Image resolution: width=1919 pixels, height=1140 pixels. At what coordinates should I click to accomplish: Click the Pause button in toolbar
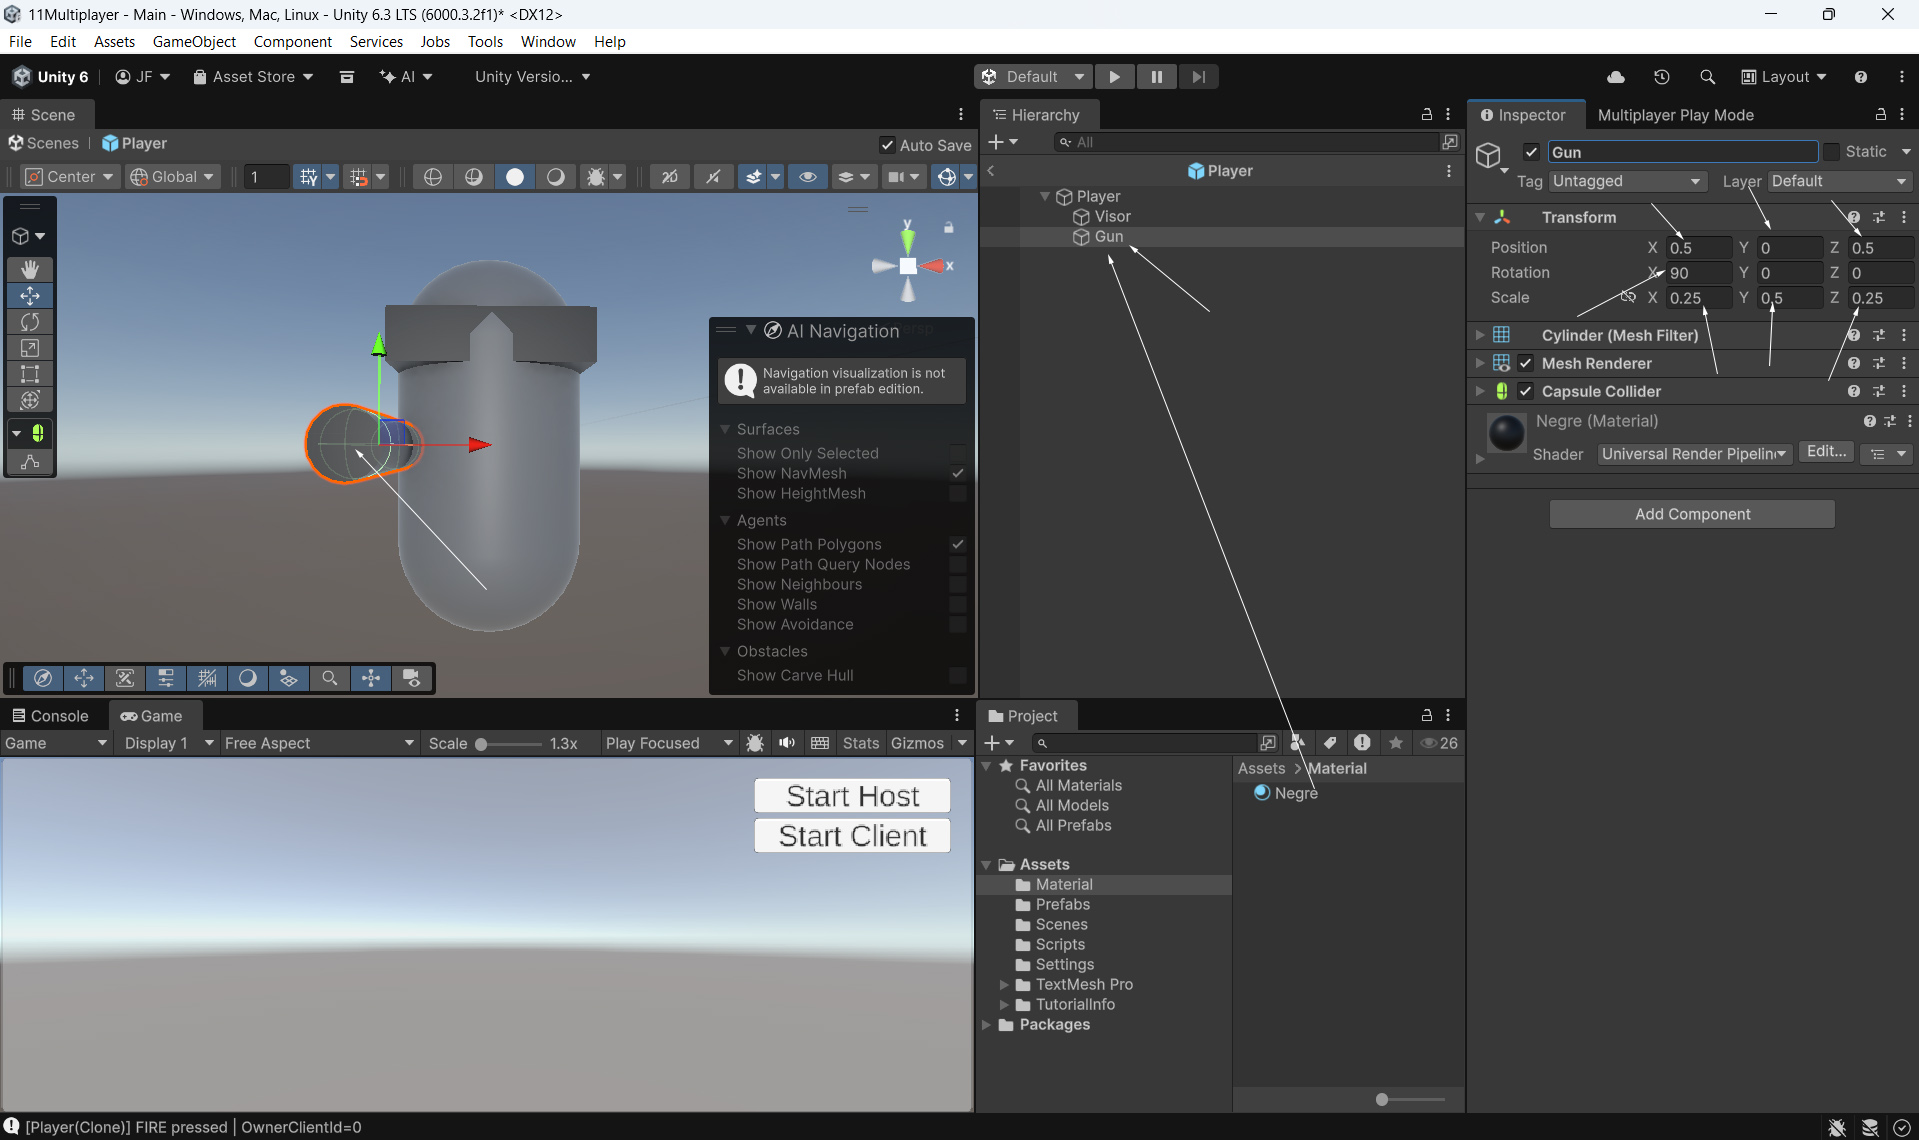(x=1156, y=77)
